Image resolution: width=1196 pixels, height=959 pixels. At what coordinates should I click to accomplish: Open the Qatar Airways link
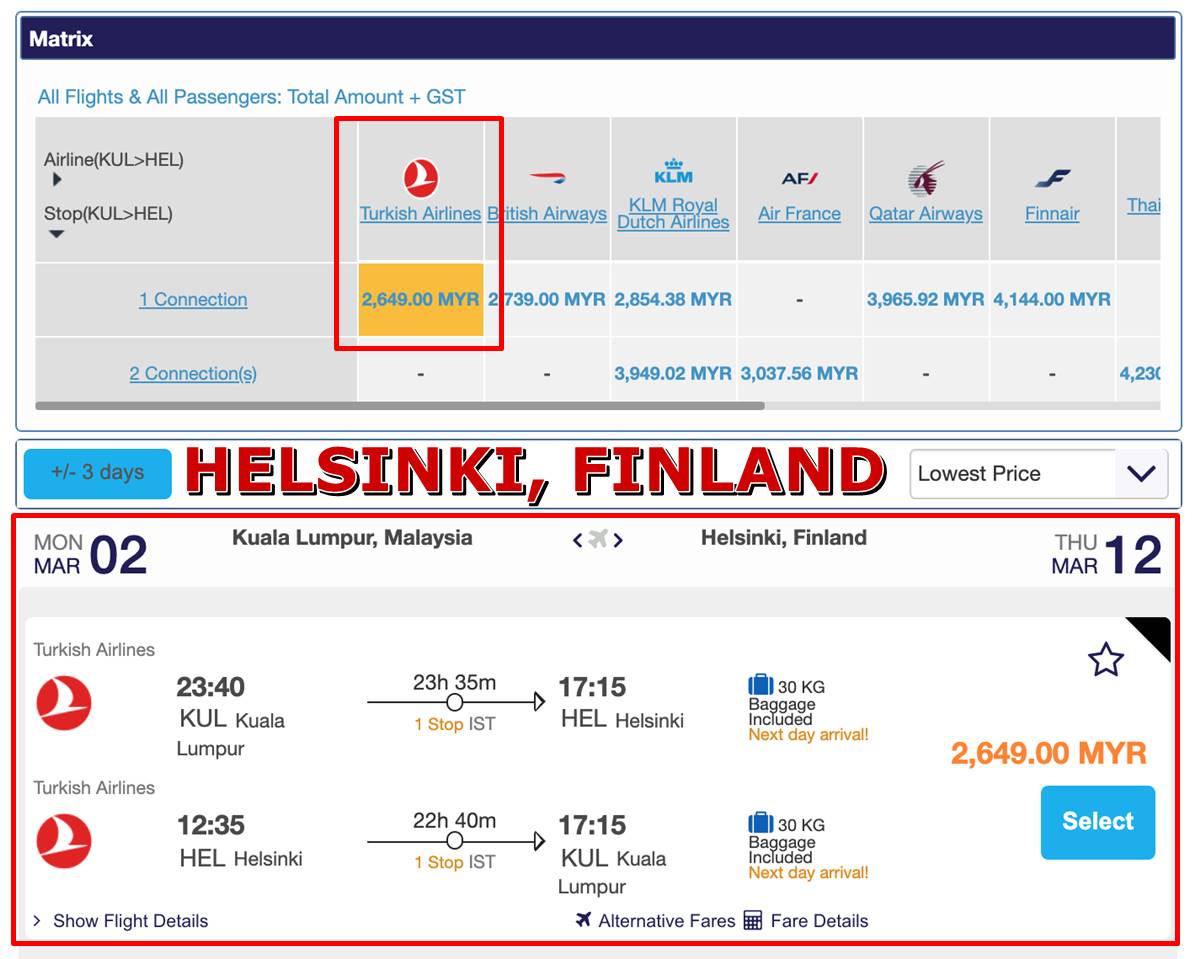[926, 214]
